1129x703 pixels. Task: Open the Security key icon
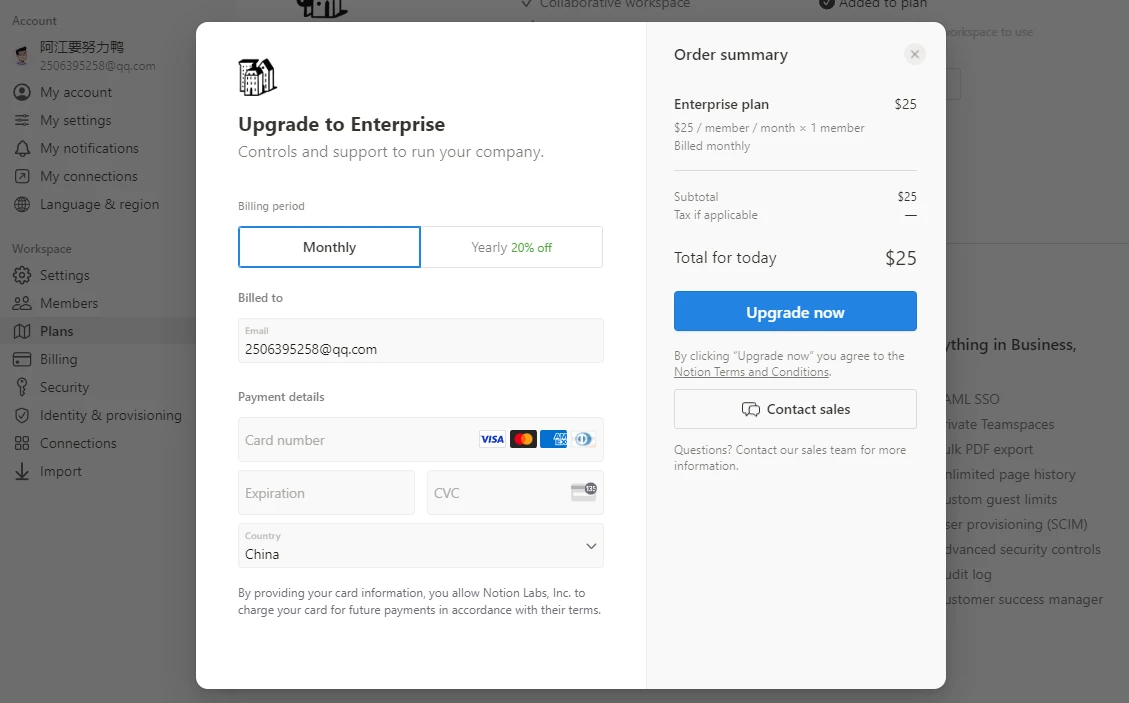[22, 387]
